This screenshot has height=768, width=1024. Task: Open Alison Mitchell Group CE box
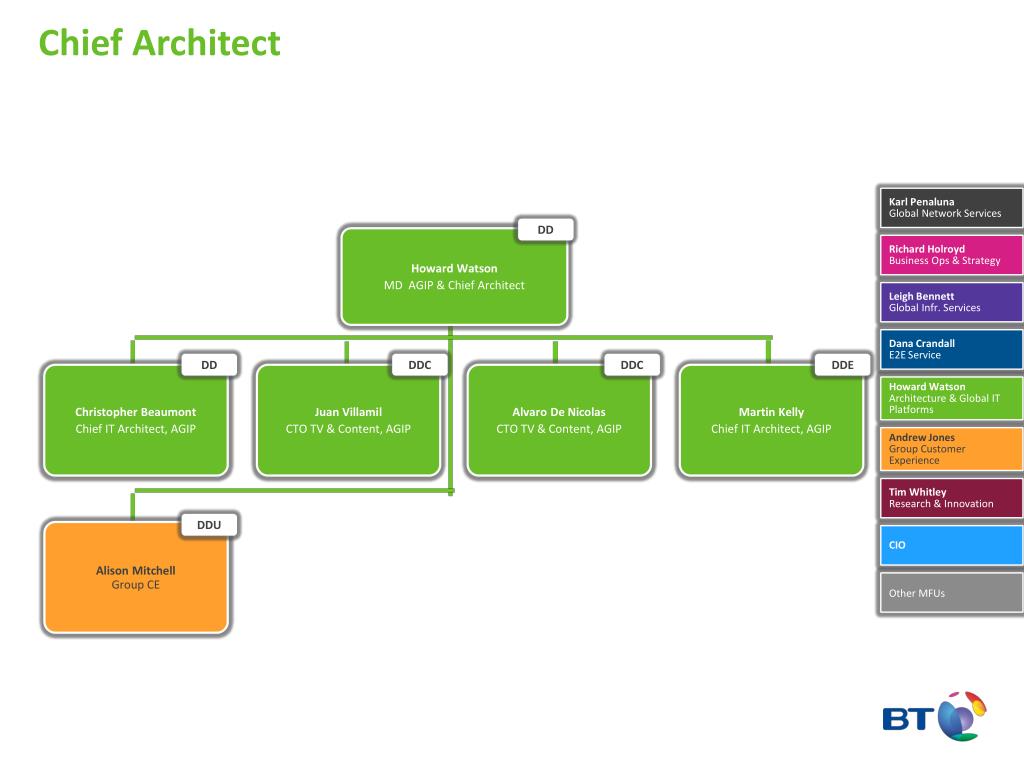click(136, 577)
